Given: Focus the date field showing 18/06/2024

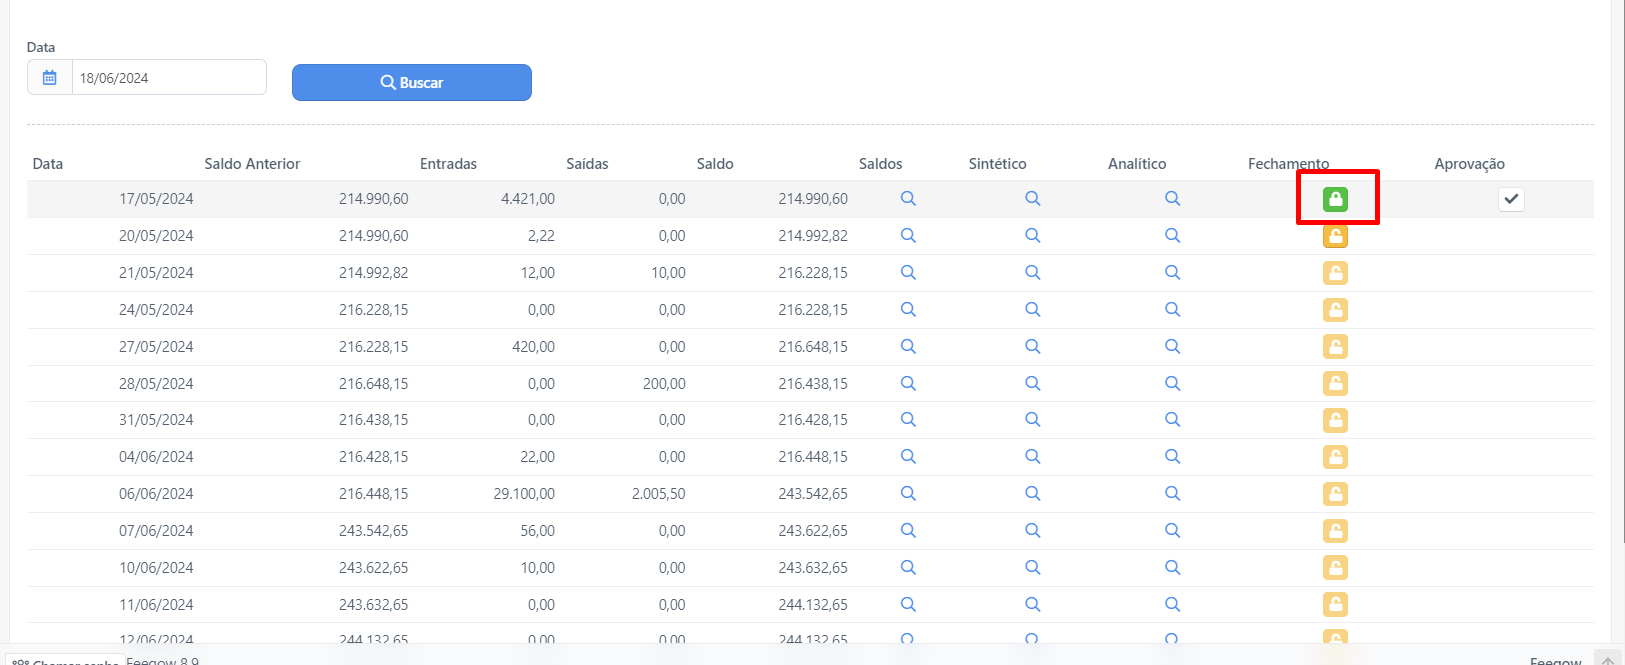Looking at the screenshot, I should pyautogui.click(x=169, y=77).
